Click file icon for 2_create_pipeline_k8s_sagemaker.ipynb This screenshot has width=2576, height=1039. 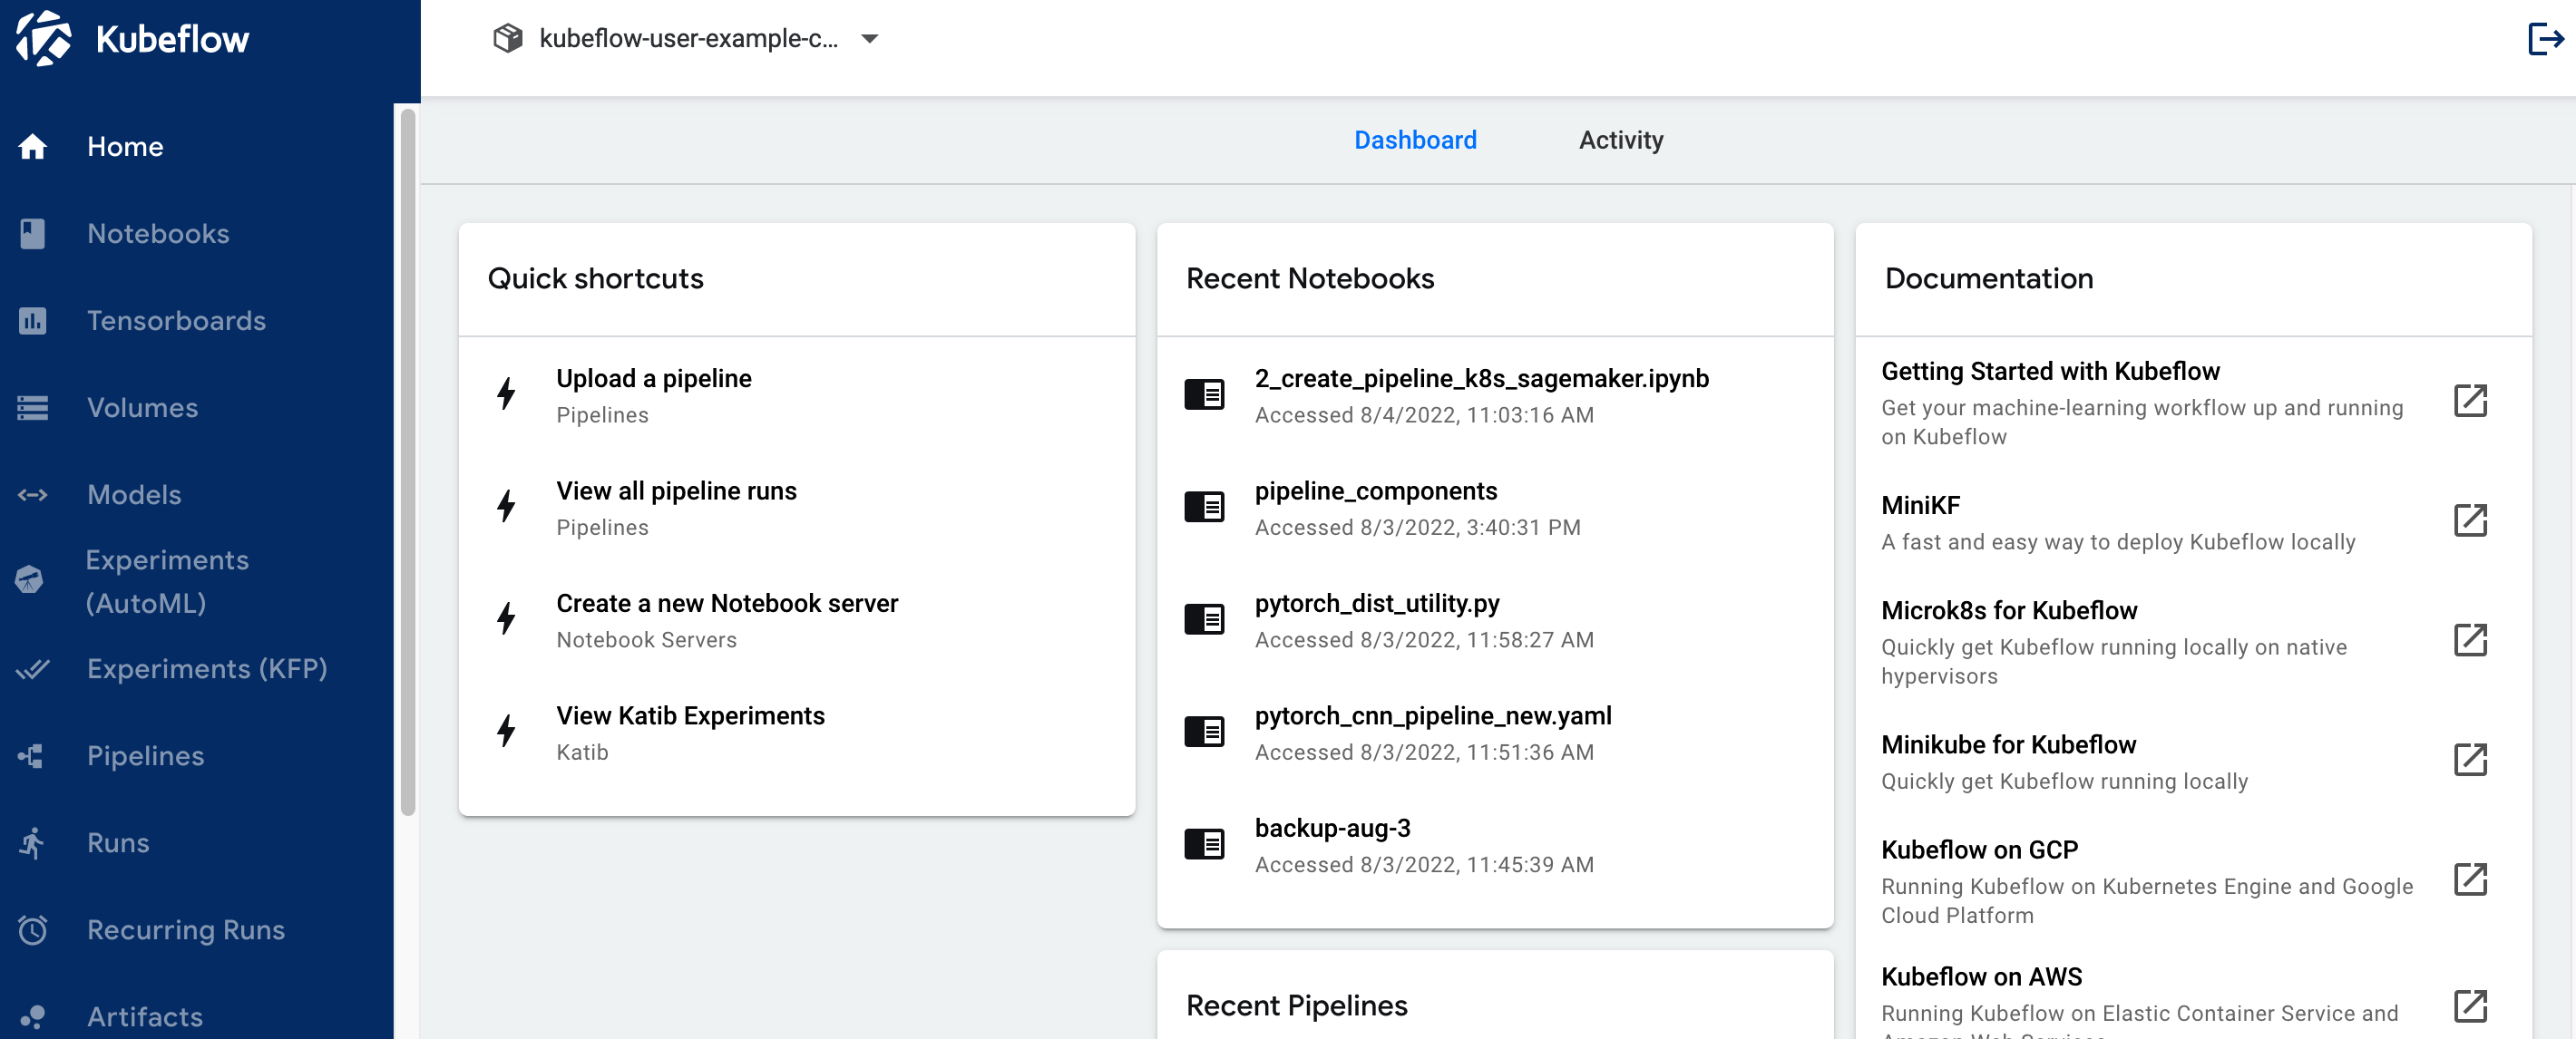[1204, 394]
